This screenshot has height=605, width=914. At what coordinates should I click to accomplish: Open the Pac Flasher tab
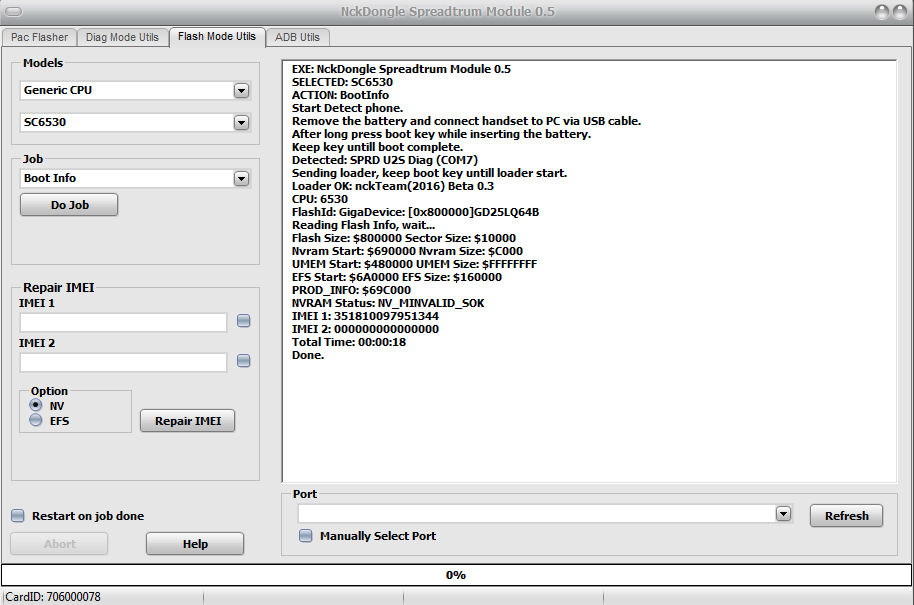pos(39,37)
